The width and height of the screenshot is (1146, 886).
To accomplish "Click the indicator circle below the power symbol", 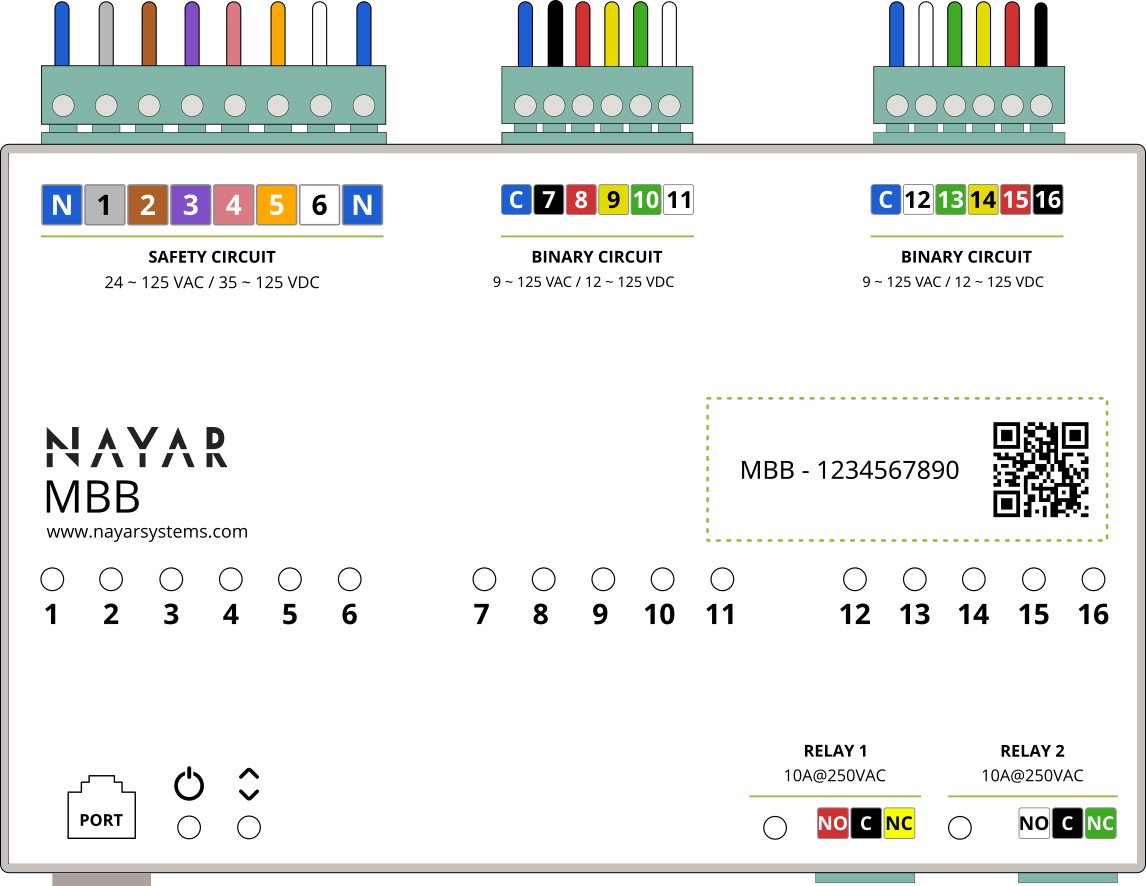I will 189,828.
